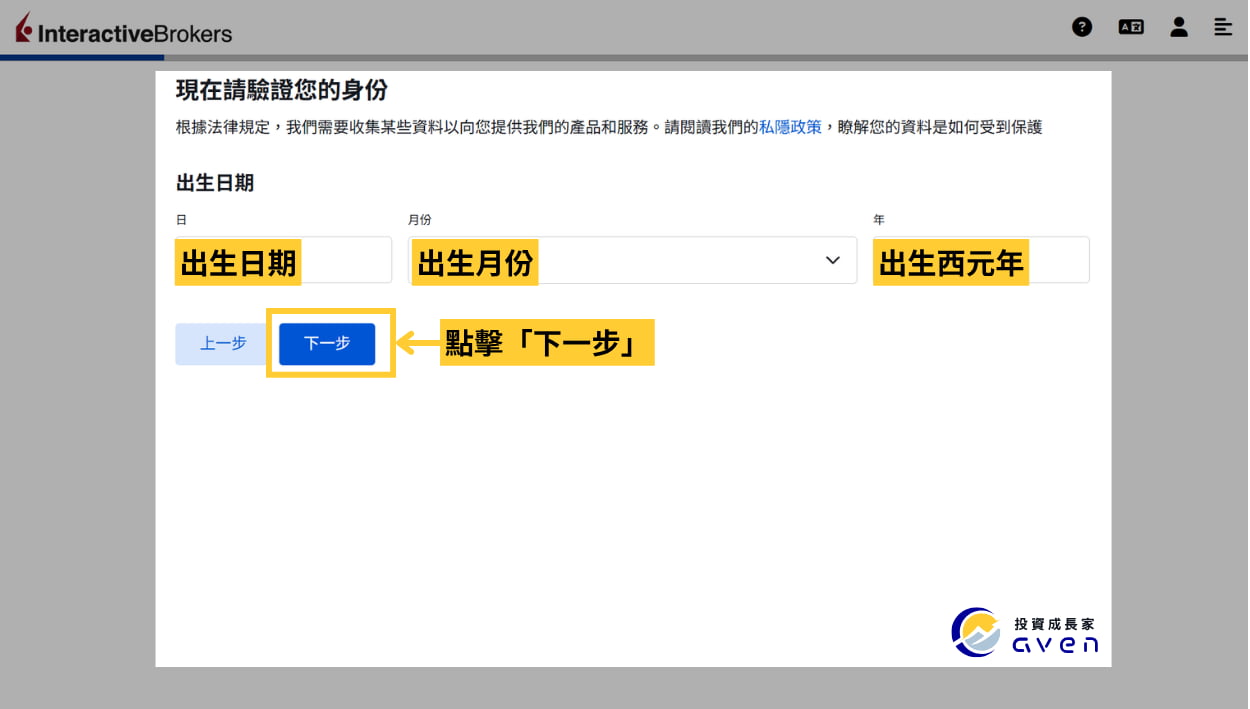
Task: Click the 日 day input field
Action: click(283, 260)
